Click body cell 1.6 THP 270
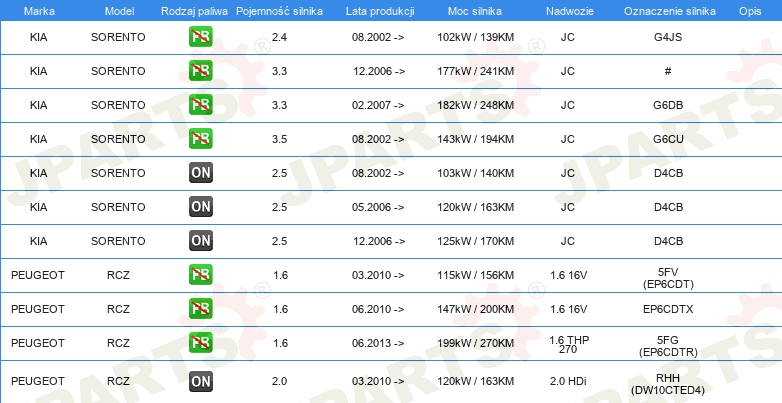Image resolution: width=782 pixels, height=403 pixels. [x=569, y=344]
